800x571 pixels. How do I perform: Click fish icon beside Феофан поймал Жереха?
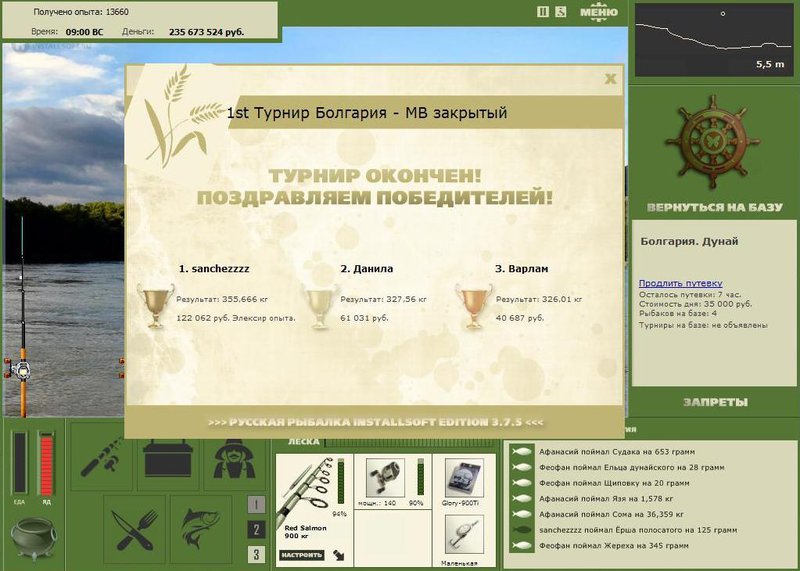pyautogui.click(x=521, y=545)
